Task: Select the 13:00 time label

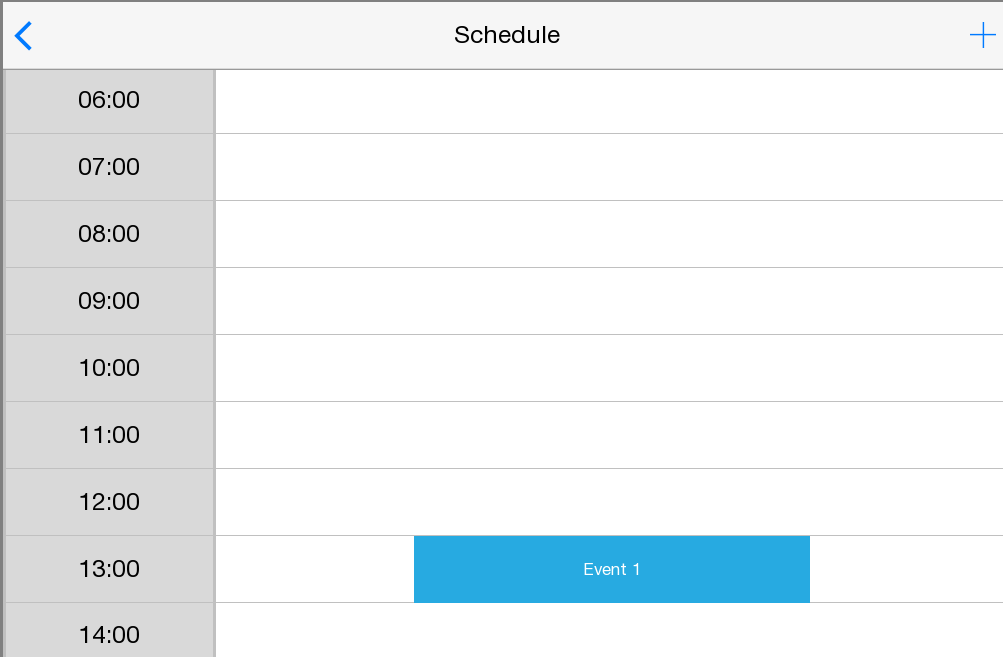Action: [109, 569]
